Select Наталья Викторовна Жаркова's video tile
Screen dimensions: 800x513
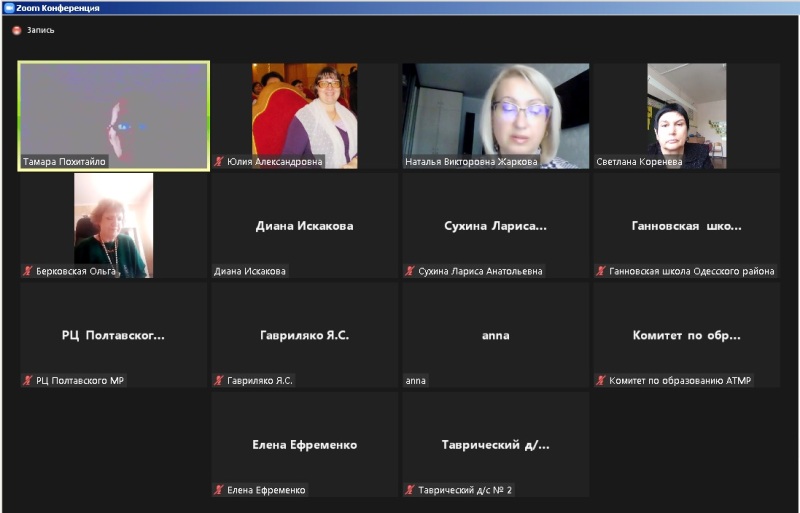(495, 116)
